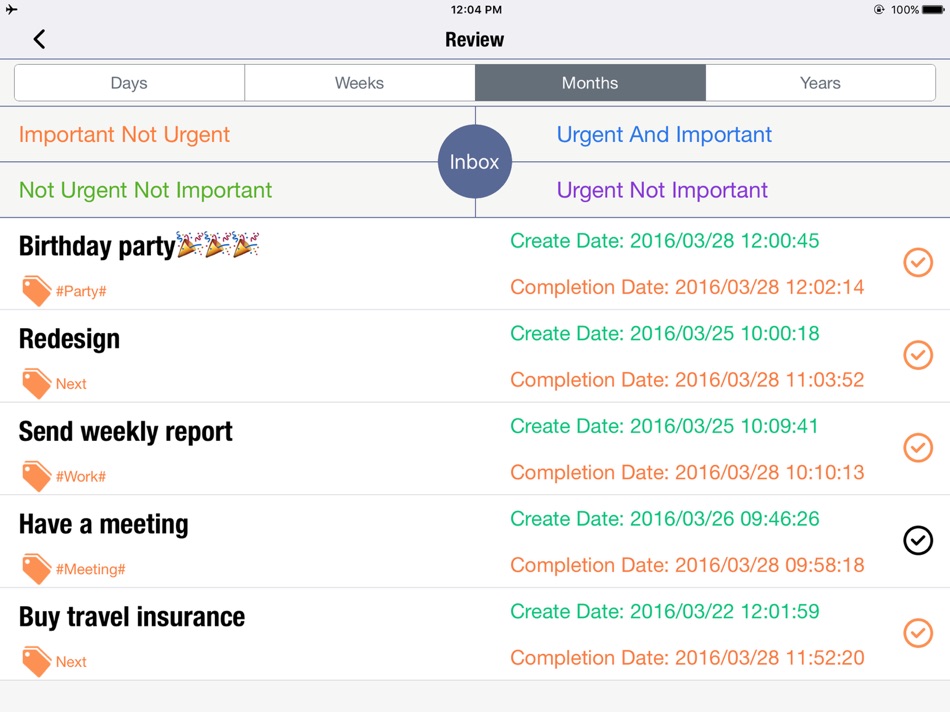Click the tag icon beside #Meeting#
950x712 pixels.
point(36,569)
